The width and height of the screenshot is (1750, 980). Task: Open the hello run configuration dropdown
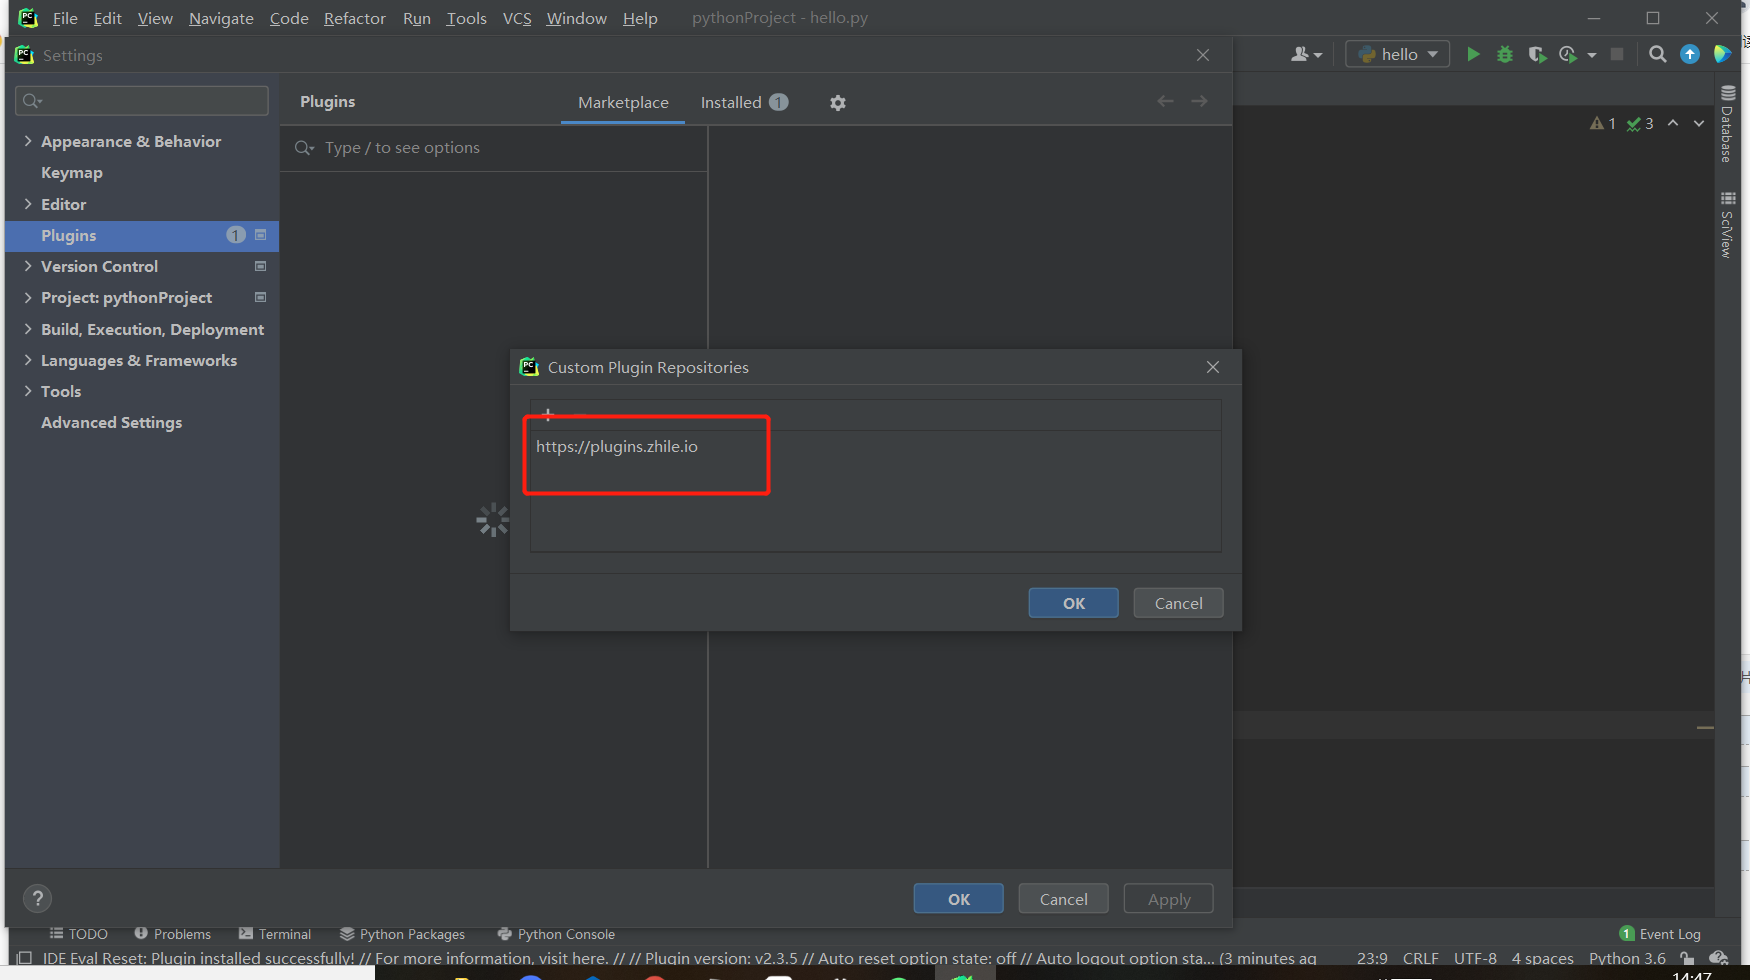coord(1398,54)
